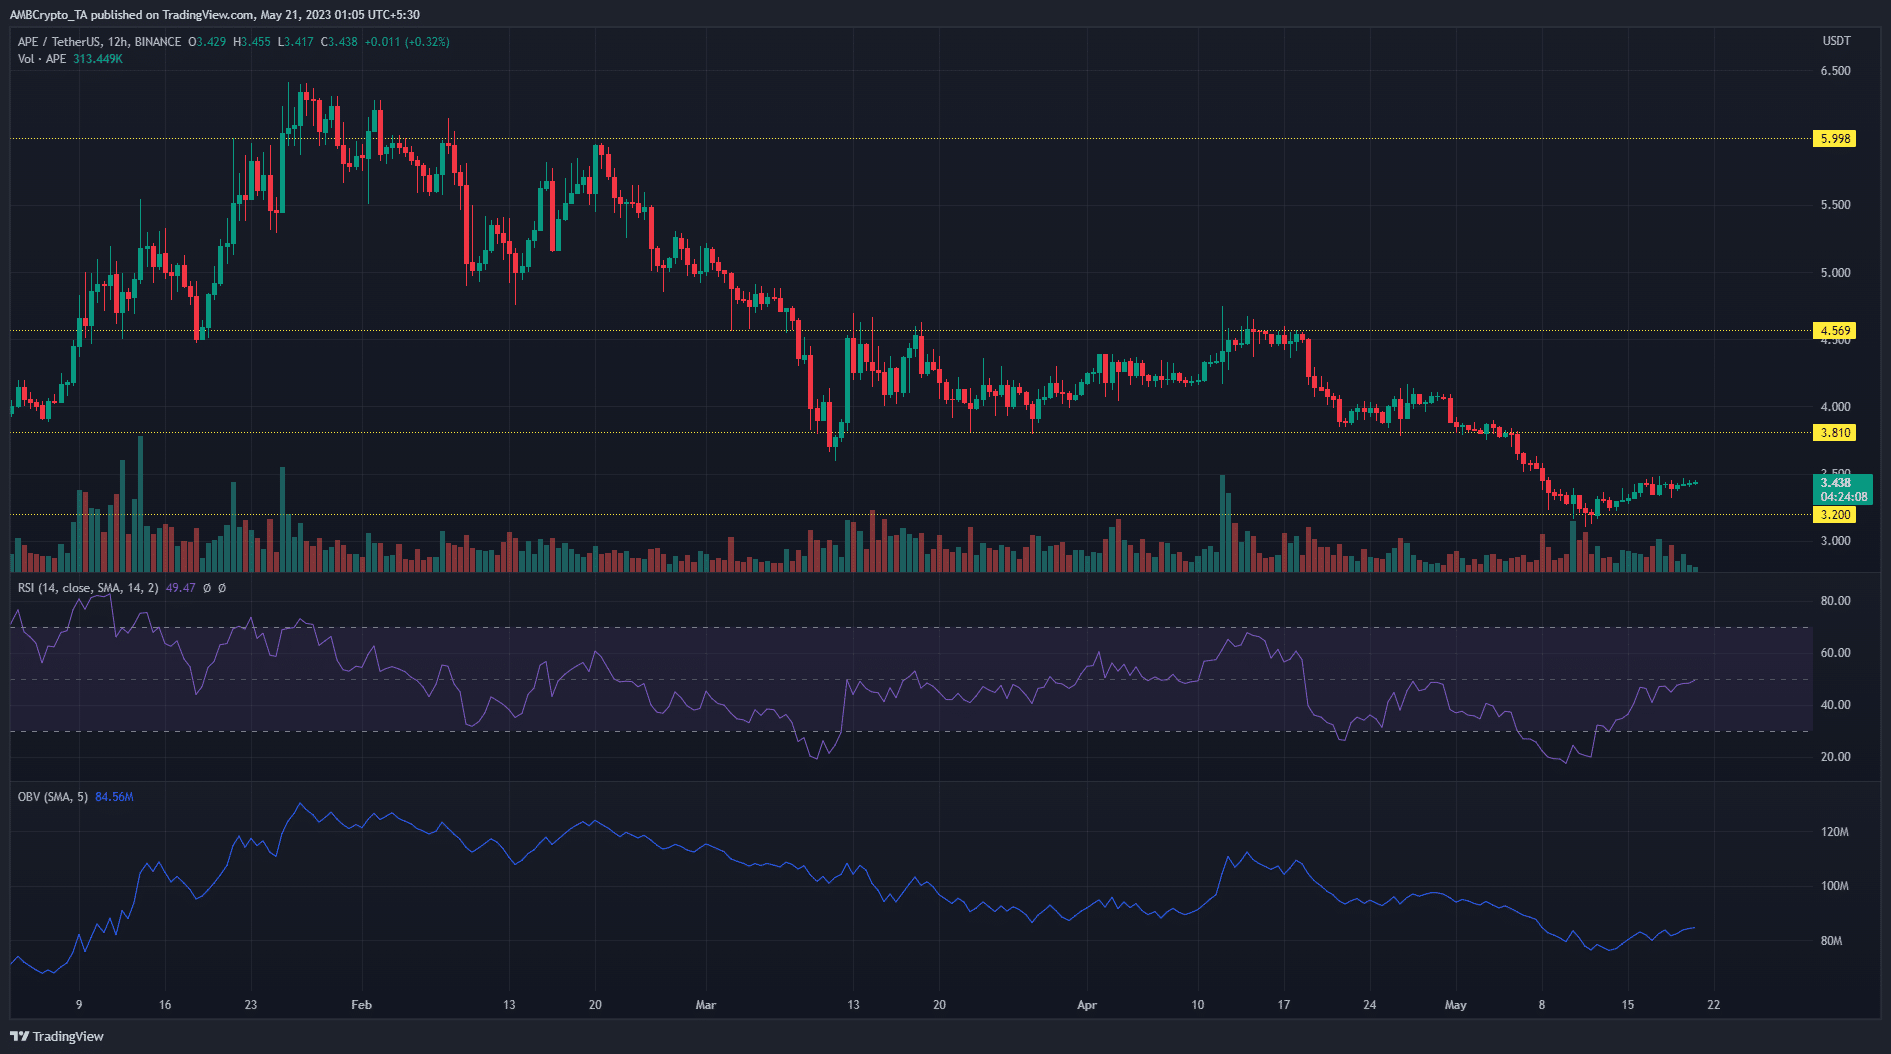Click the BINANCE exchange label
Screen dimensions: 1891x1054
pos(158,42)
